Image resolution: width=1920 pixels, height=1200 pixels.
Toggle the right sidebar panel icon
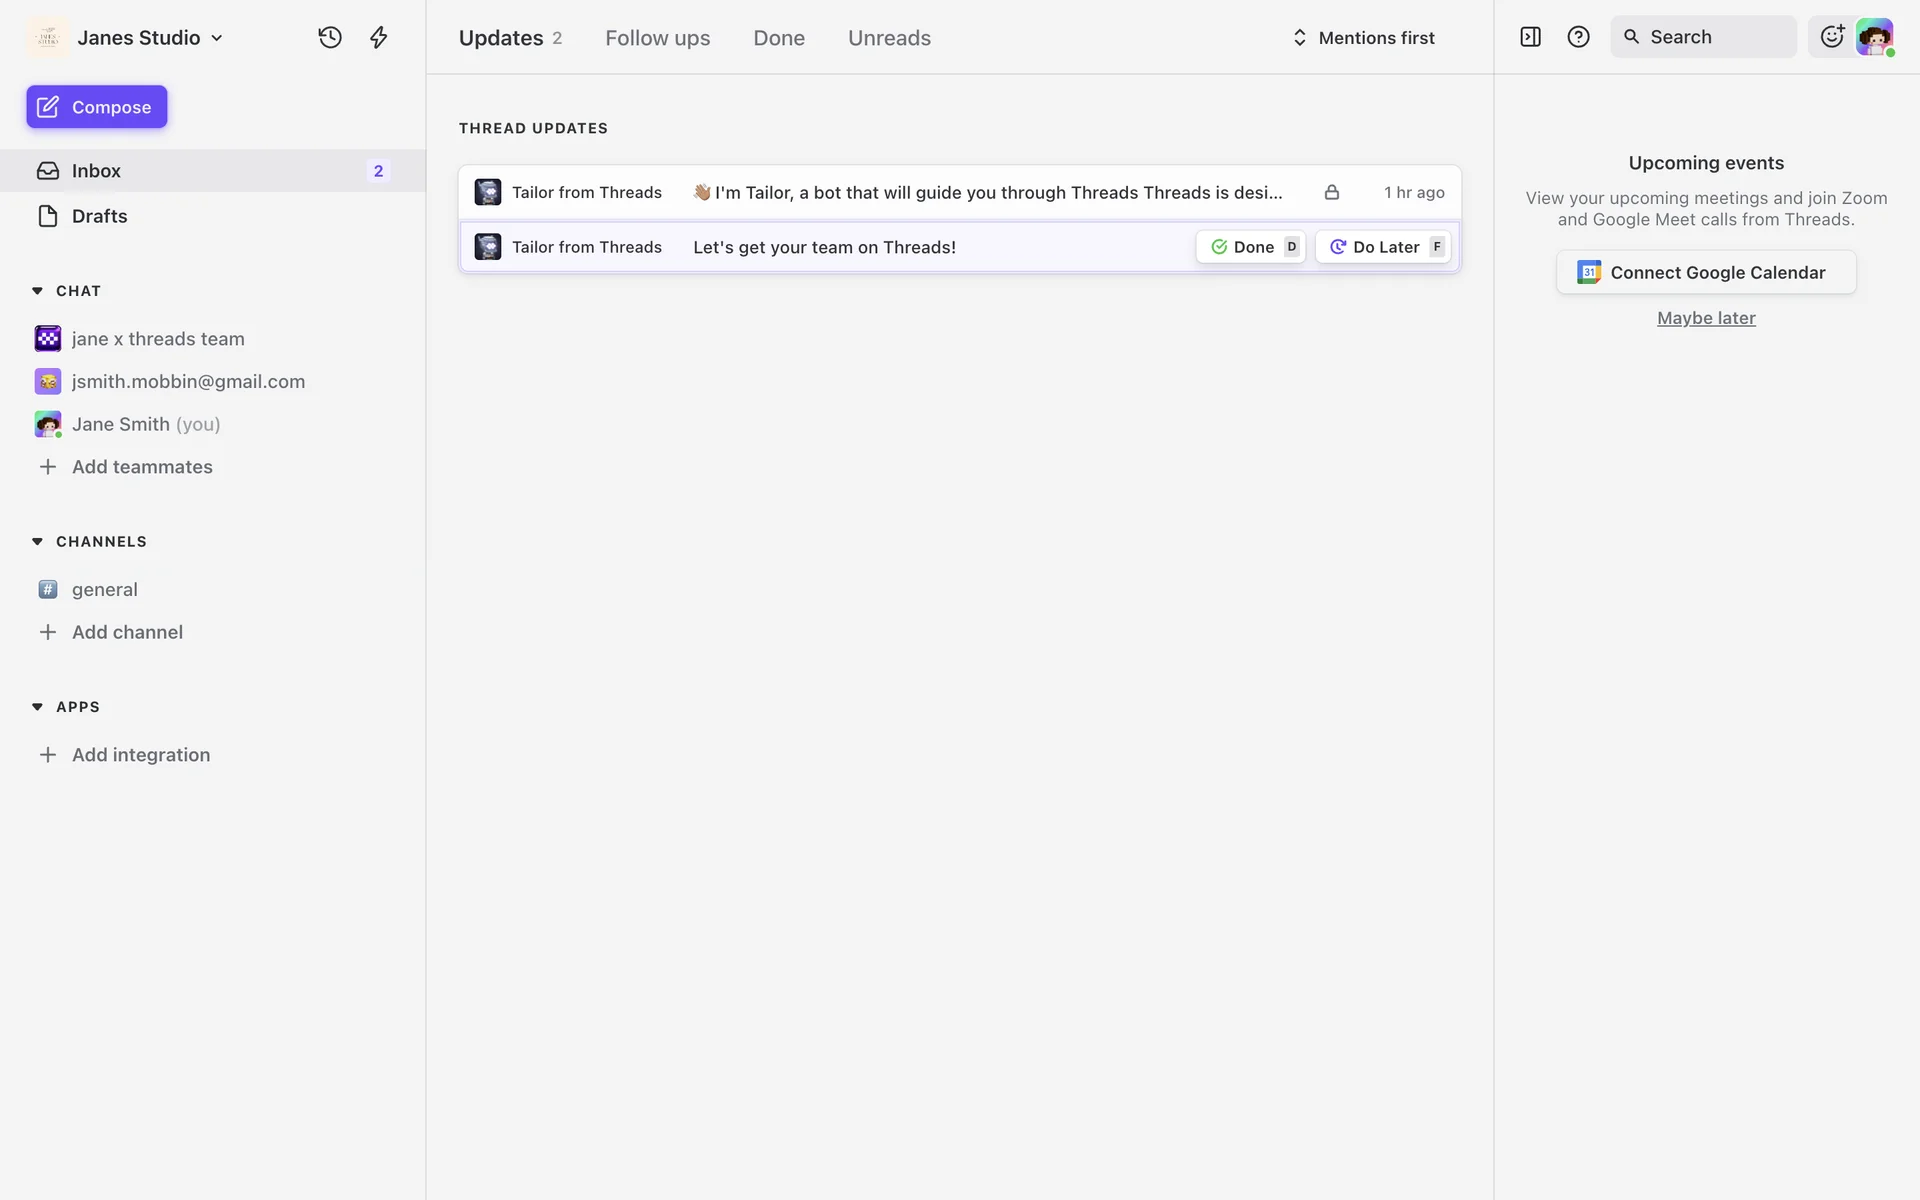[1530, 37]
